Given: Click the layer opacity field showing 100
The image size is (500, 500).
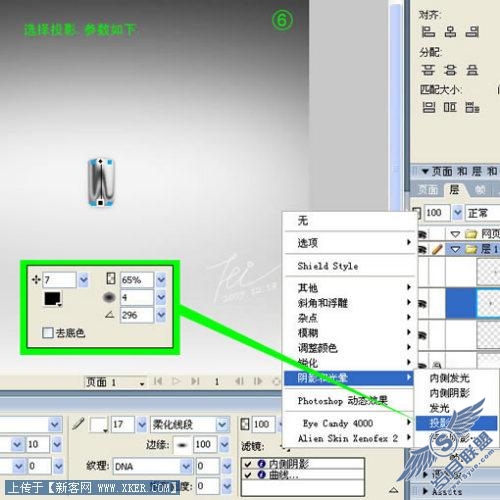Looking at the screenshot, I should (x=437, y=213).
